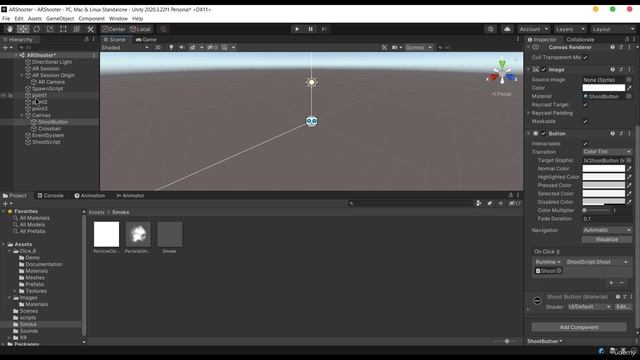Open Pressed Color swatch

(603, 185)
